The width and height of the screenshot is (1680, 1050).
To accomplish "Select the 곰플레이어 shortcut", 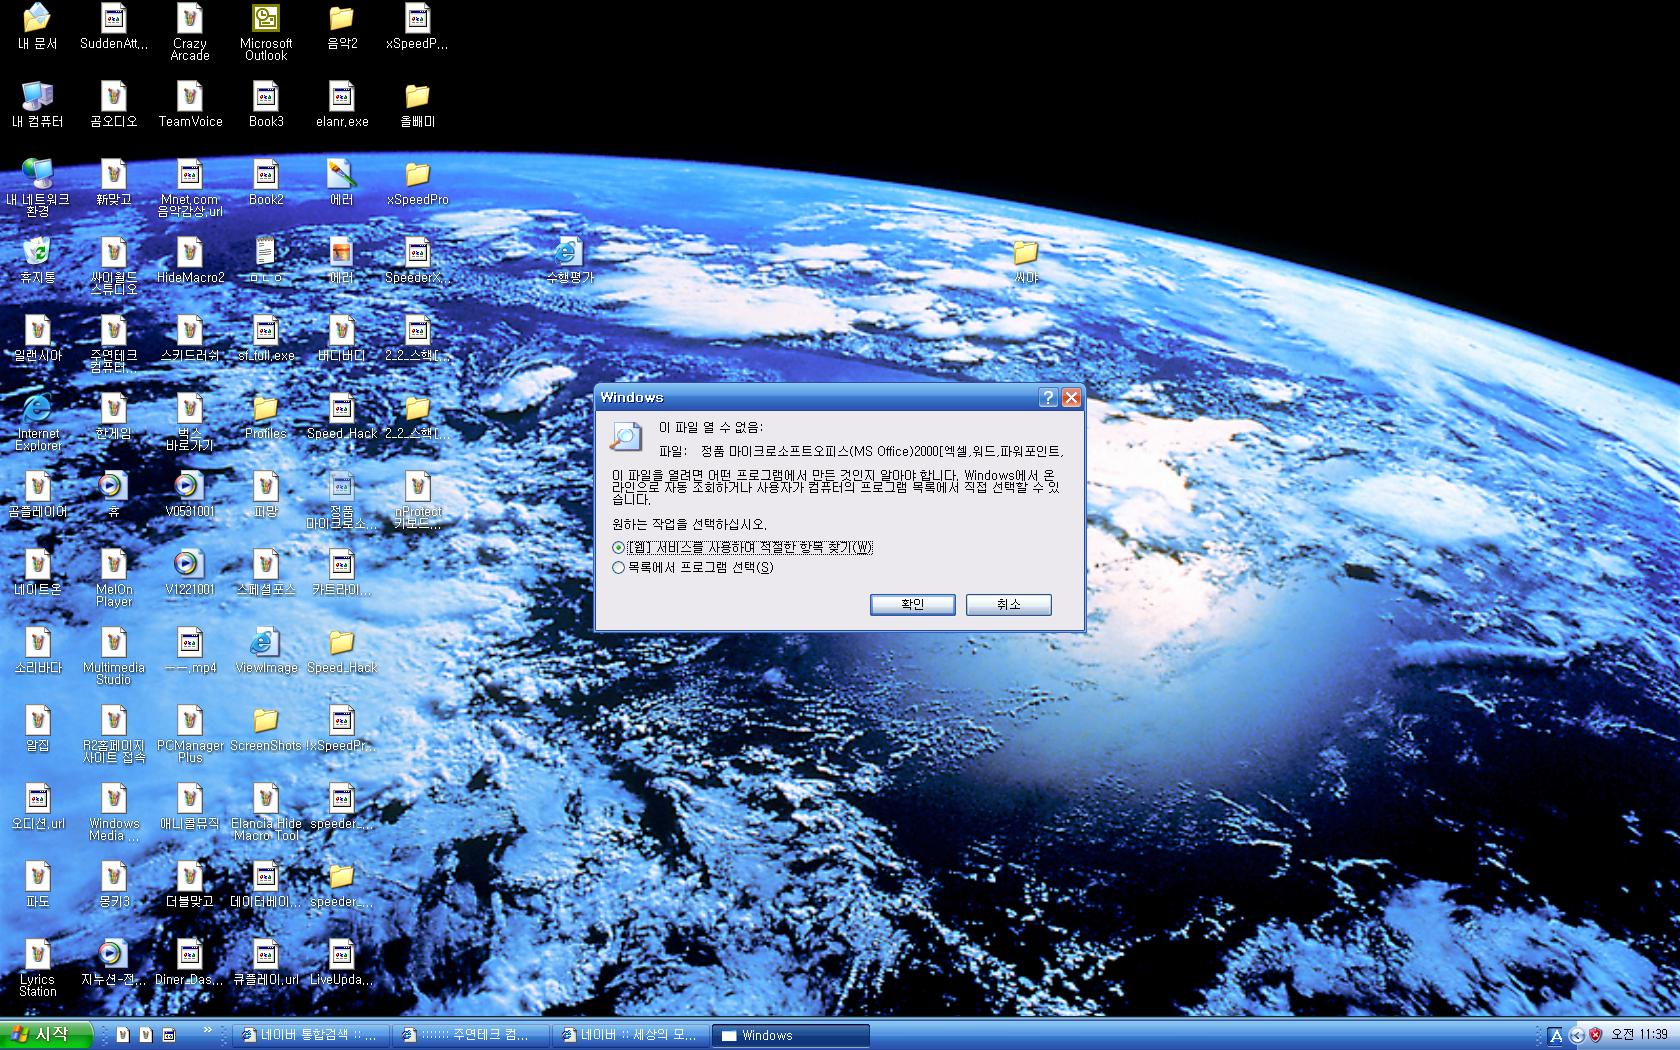I will click(37, 495).
